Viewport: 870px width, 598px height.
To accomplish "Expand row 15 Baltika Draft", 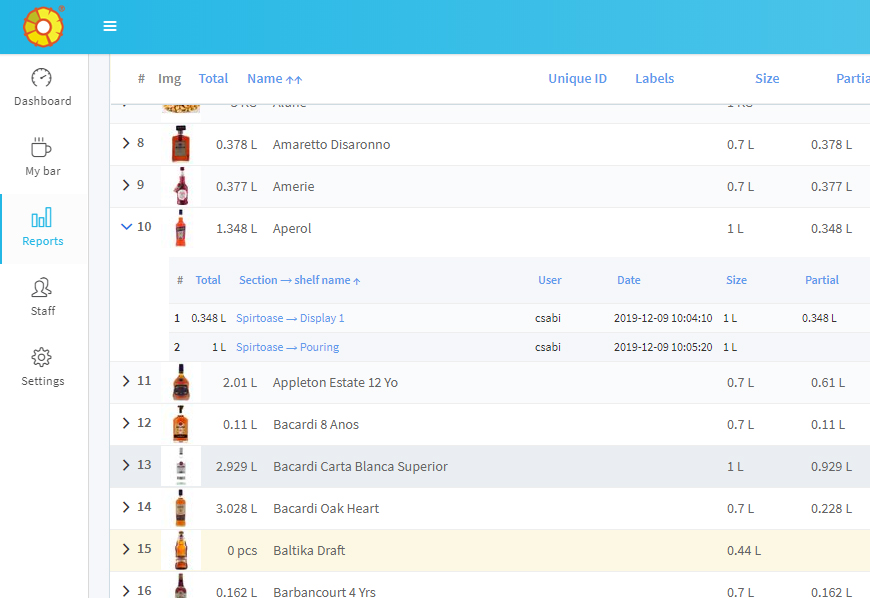I will [126, 549].
